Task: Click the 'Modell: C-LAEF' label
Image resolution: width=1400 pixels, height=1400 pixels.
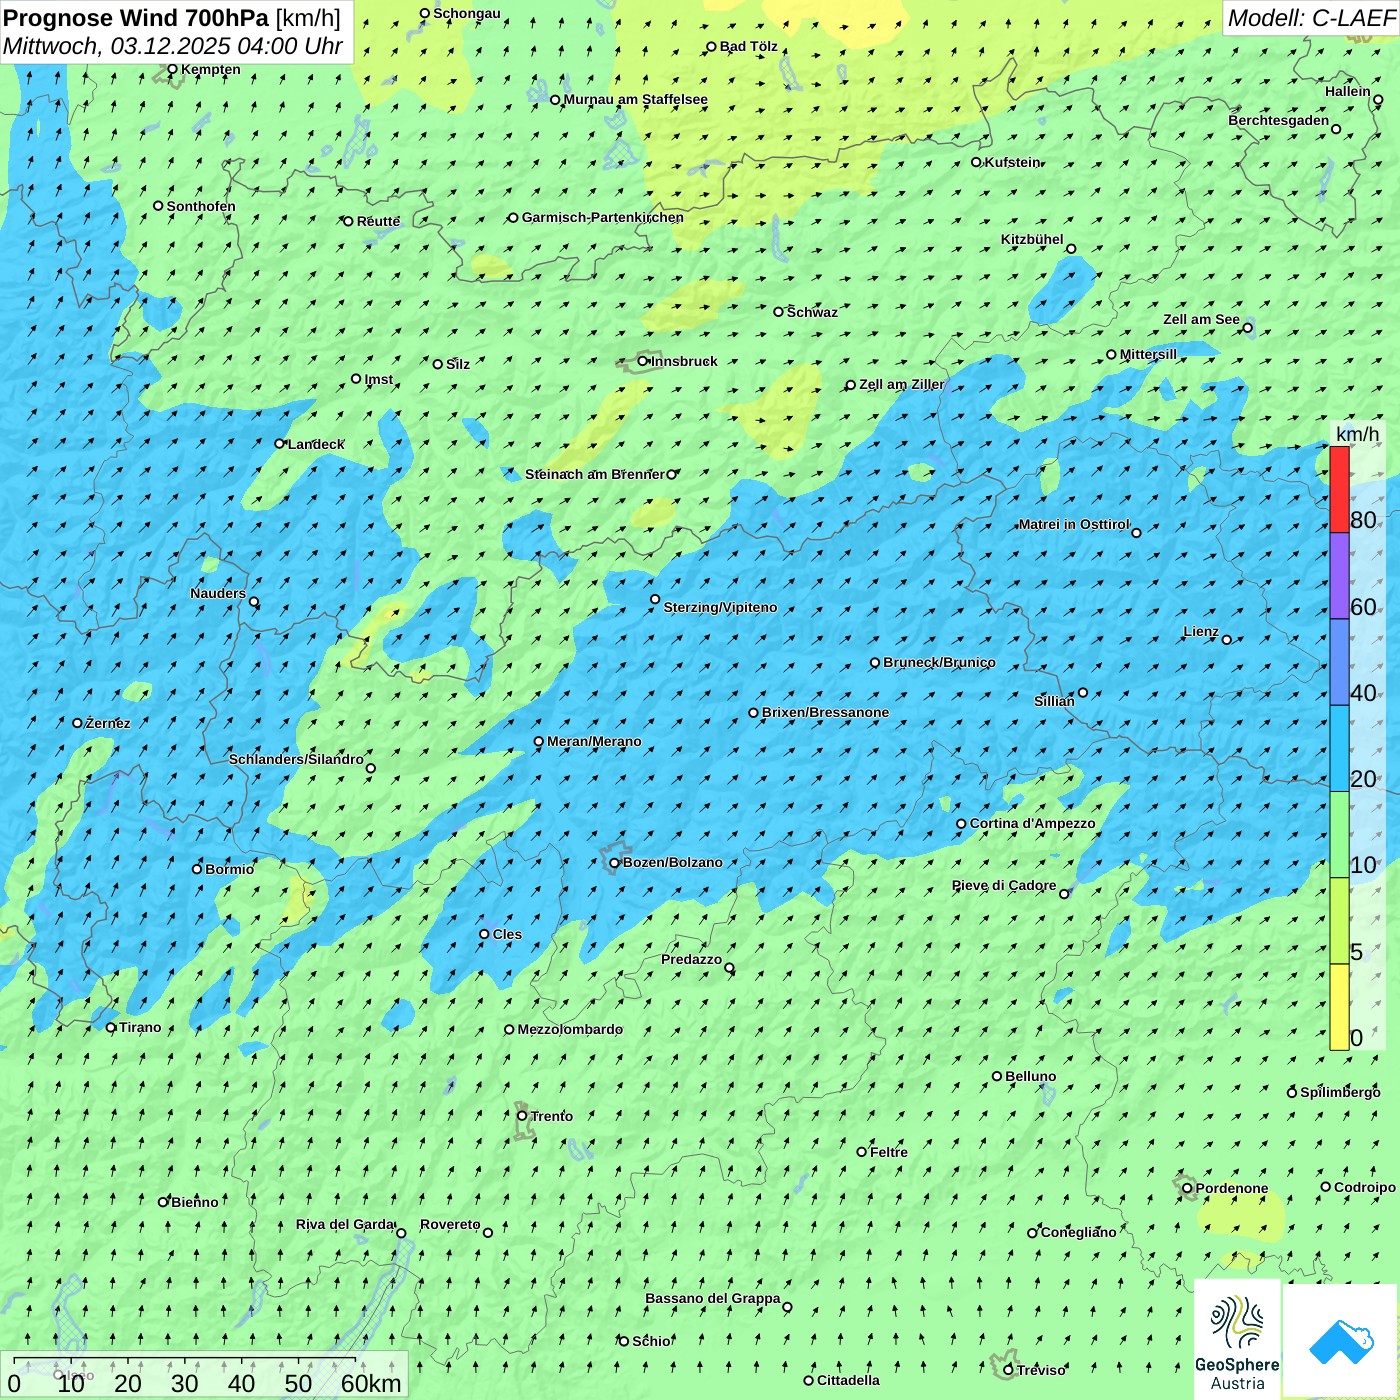Action: [1311, 18]
